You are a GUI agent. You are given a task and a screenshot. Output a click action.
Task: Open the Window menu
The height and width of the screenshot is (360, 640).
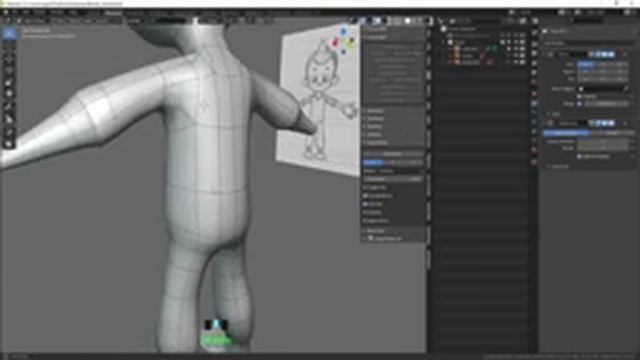[x=57, y=13]
